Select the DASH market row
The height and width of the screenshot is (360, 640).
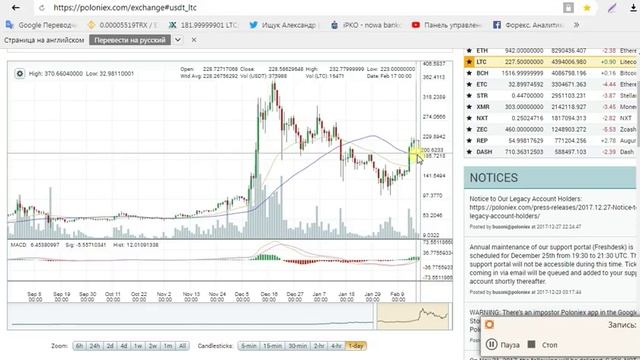[550, 152]
